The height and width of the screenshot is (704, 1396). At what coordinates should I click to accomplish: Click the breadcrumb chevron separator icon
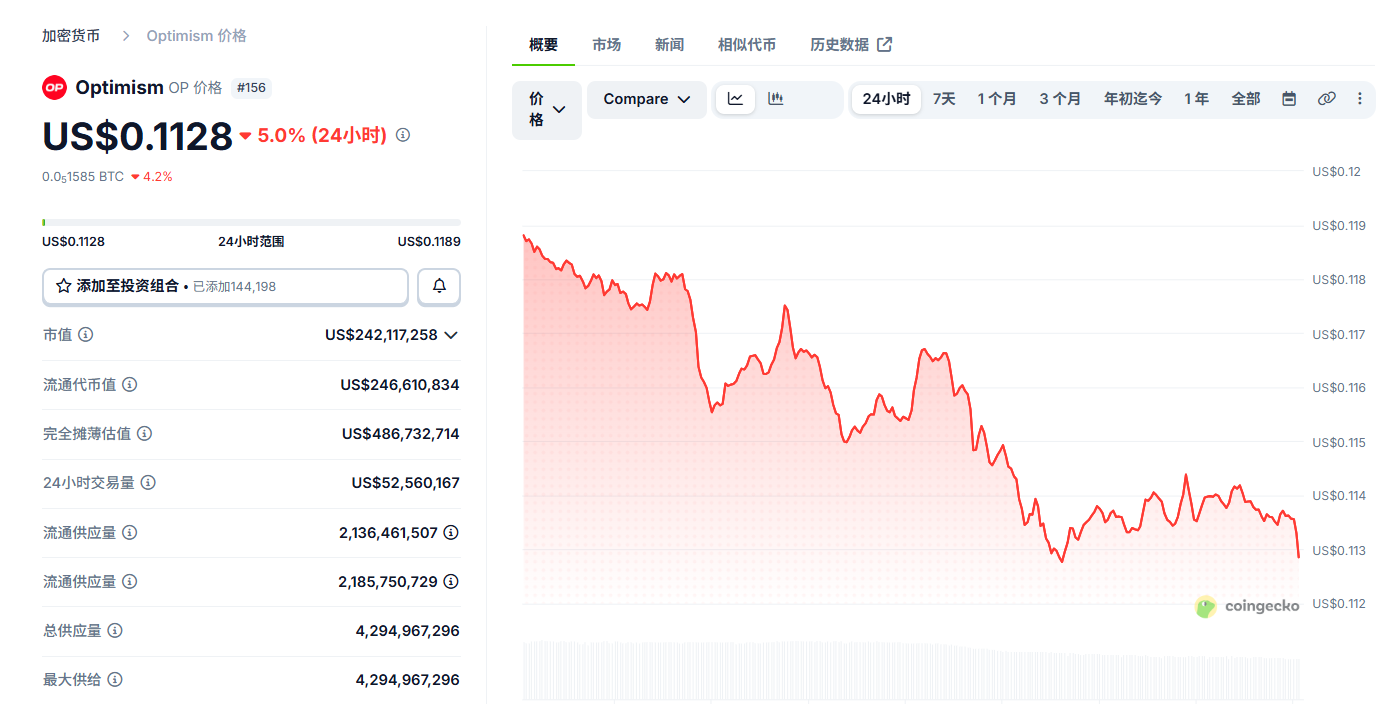(x=126, y=36)
